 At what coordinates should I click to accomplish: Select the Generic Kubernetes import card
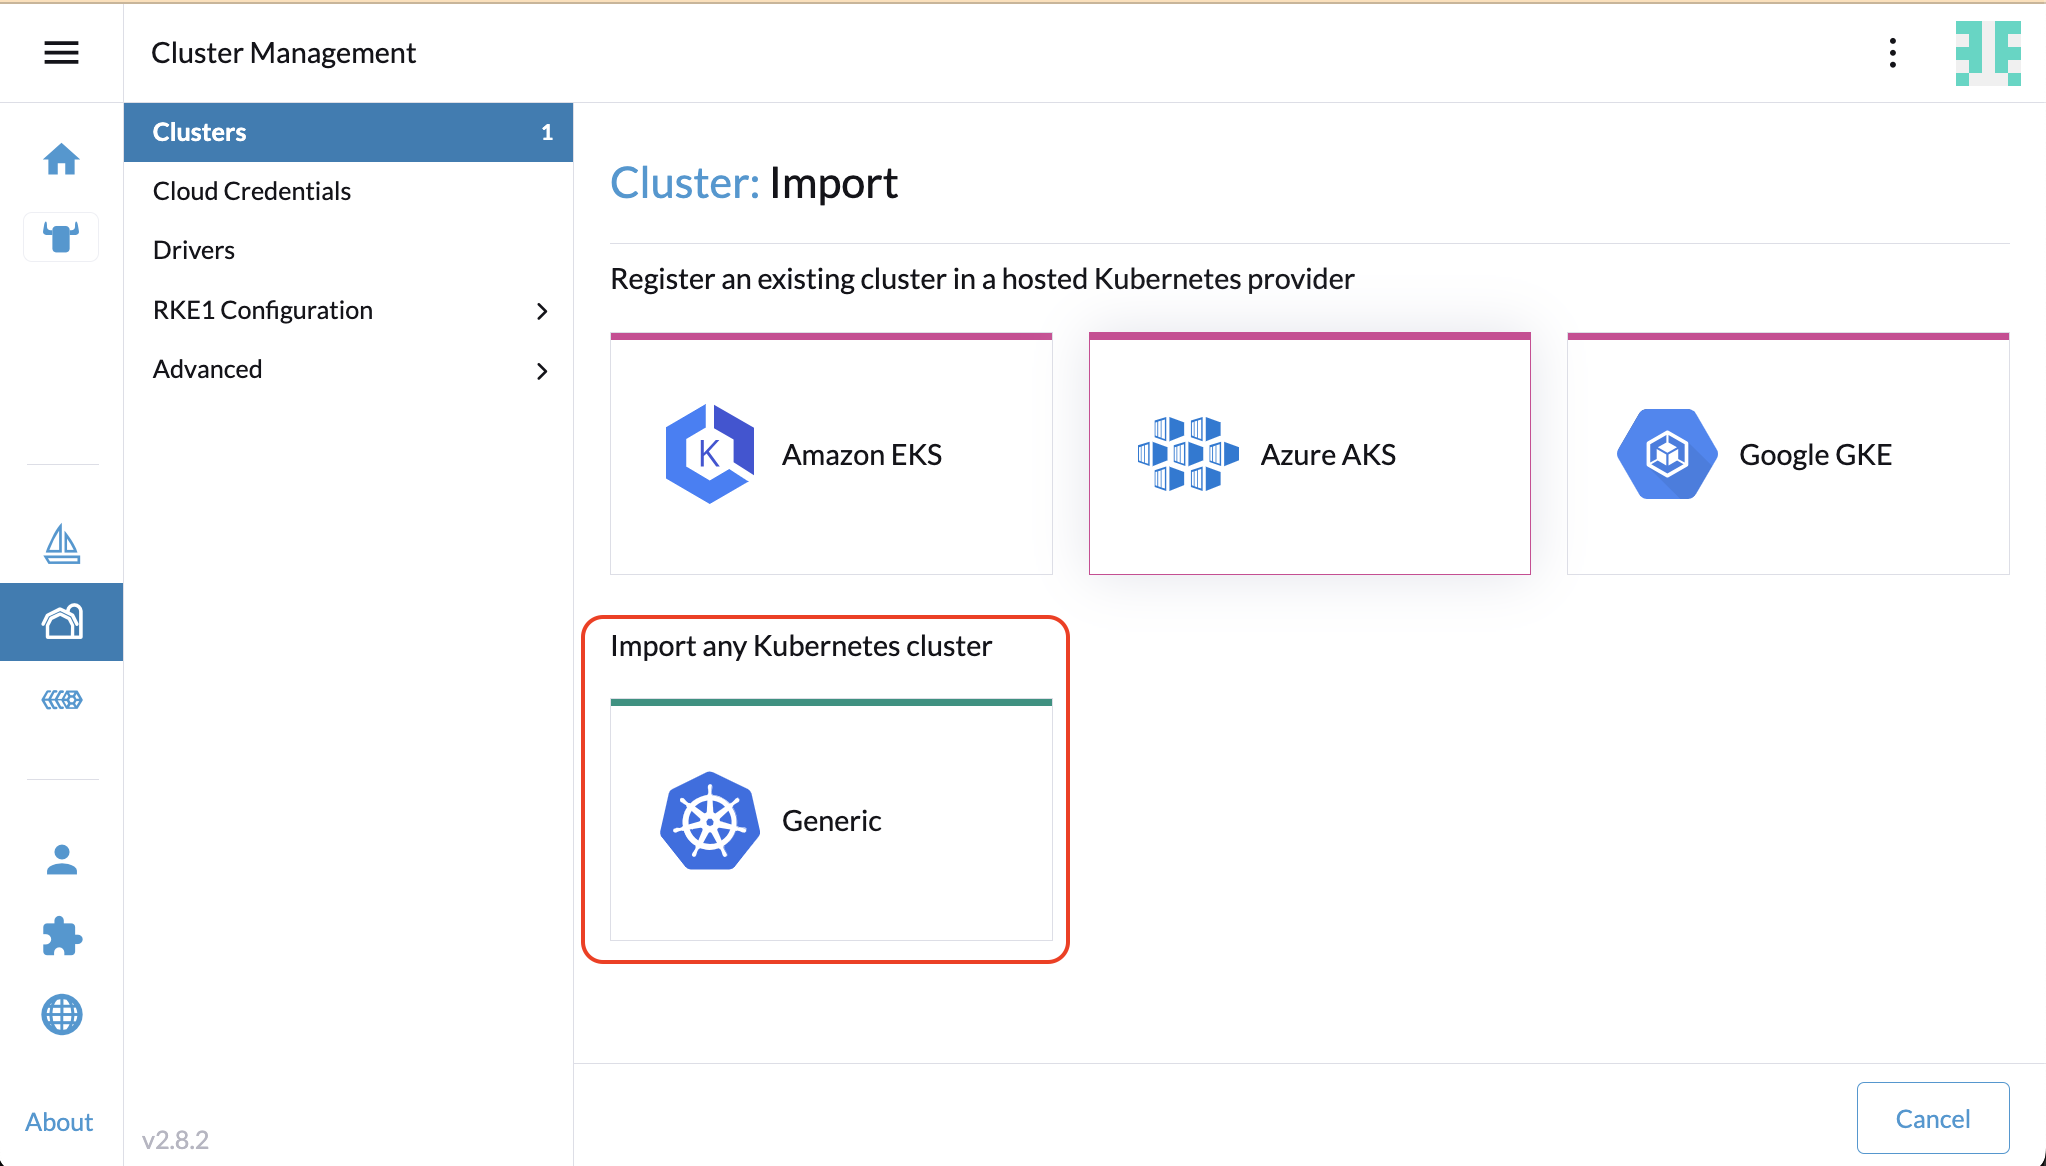click(831, 821)
